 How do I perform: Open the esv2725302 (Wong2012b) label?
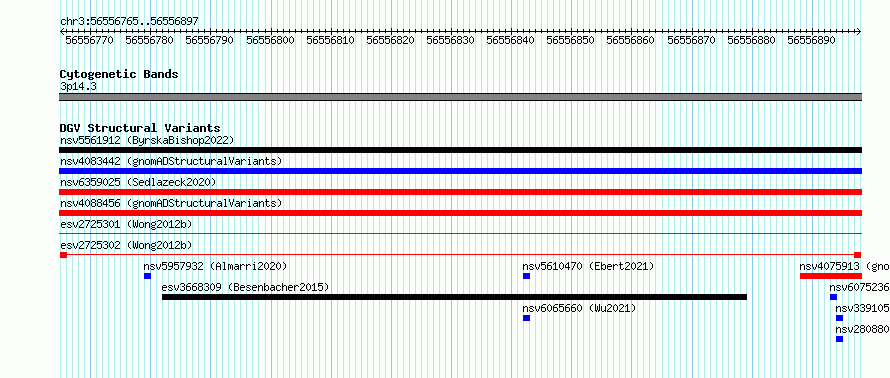tap(126, 245)
